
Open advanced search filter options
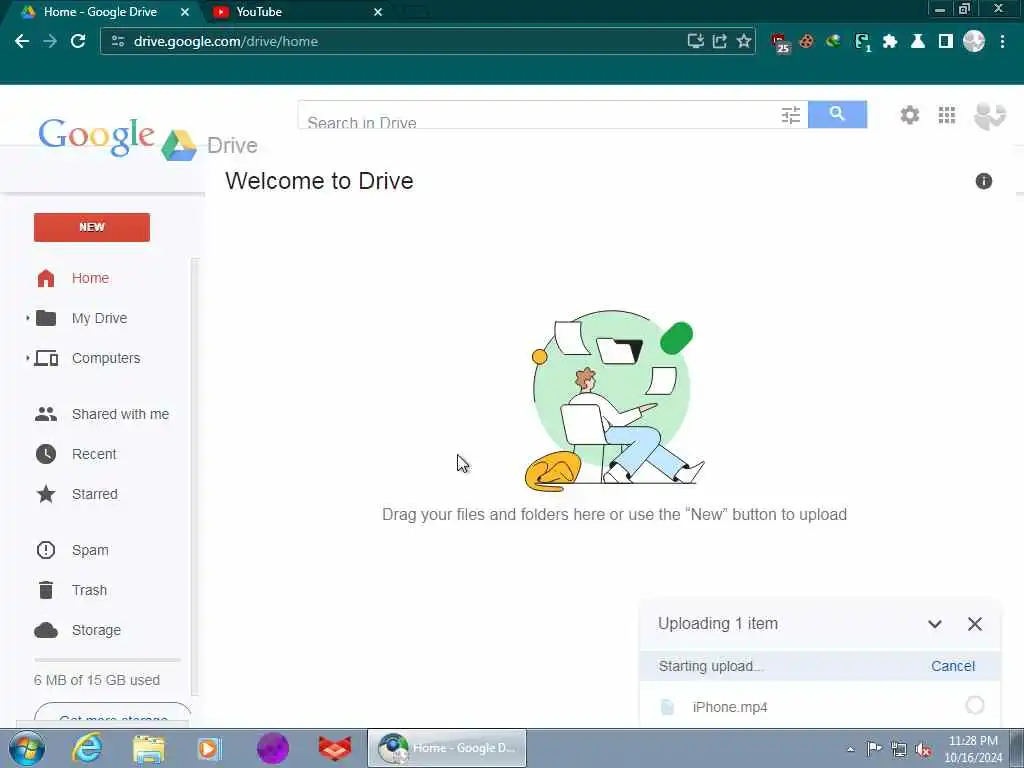pyautogui.click(x=791, y=115)
